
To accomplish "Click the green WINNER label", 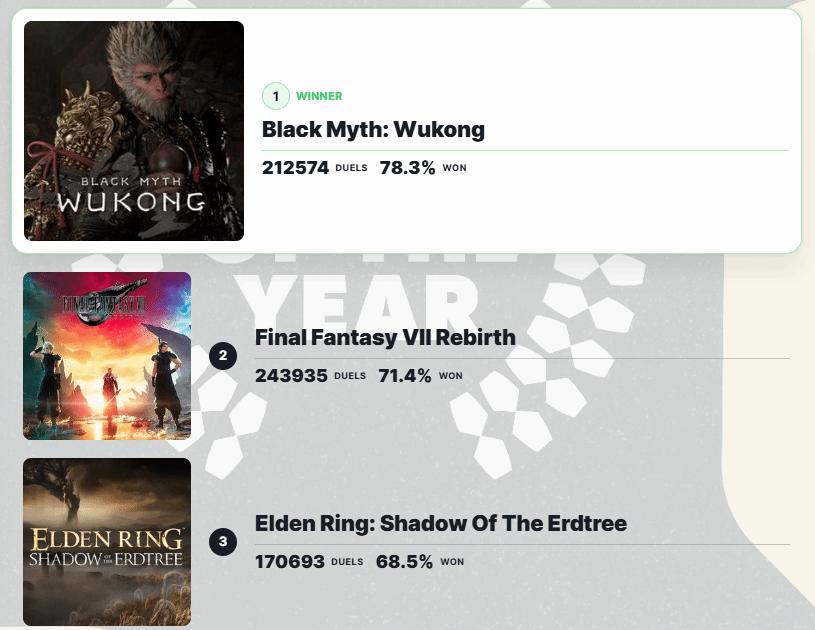I will [x=319, y=96].
